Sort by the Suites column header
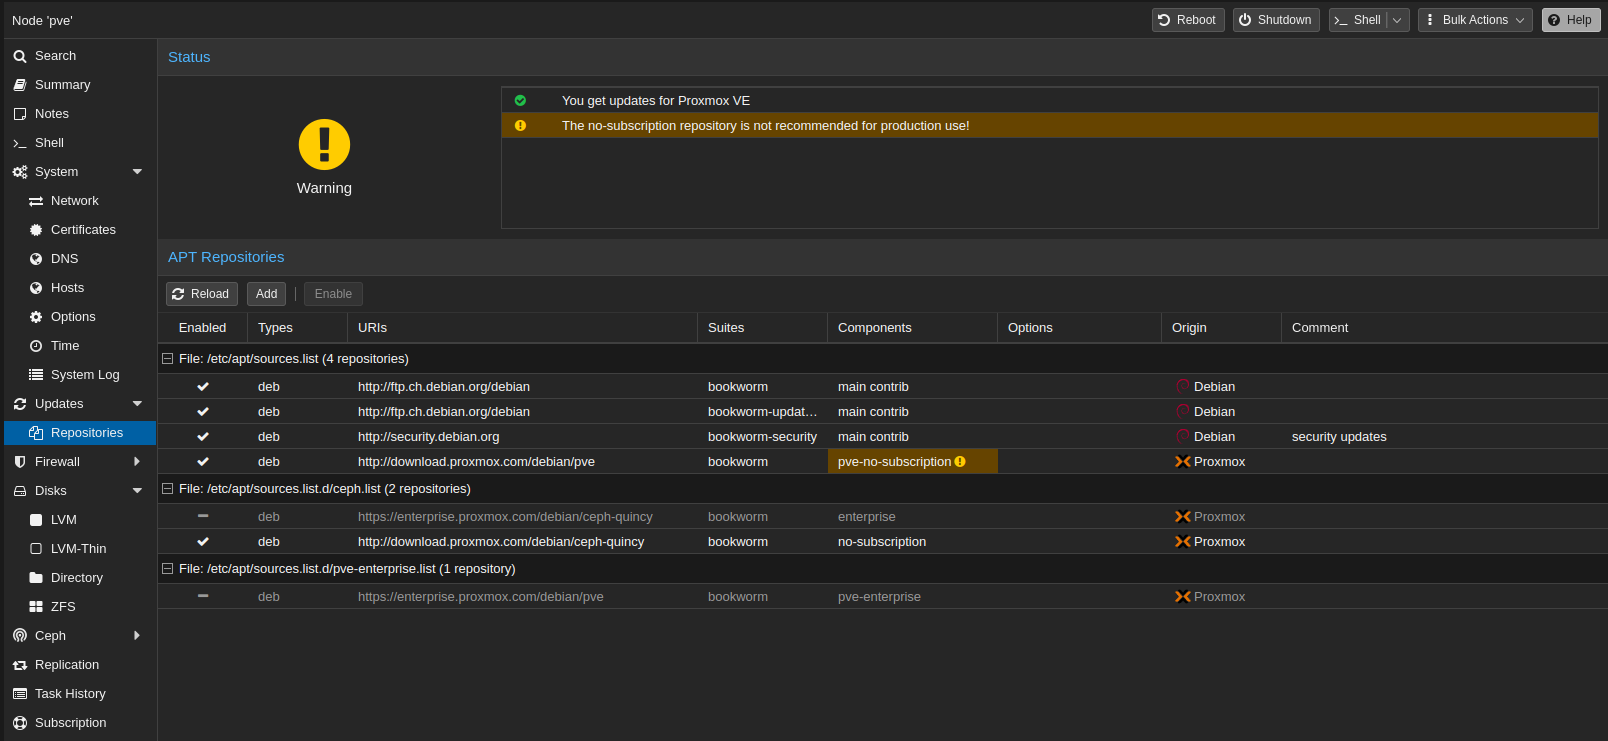Screen dimensions: 1608x741 coord(762,328)
